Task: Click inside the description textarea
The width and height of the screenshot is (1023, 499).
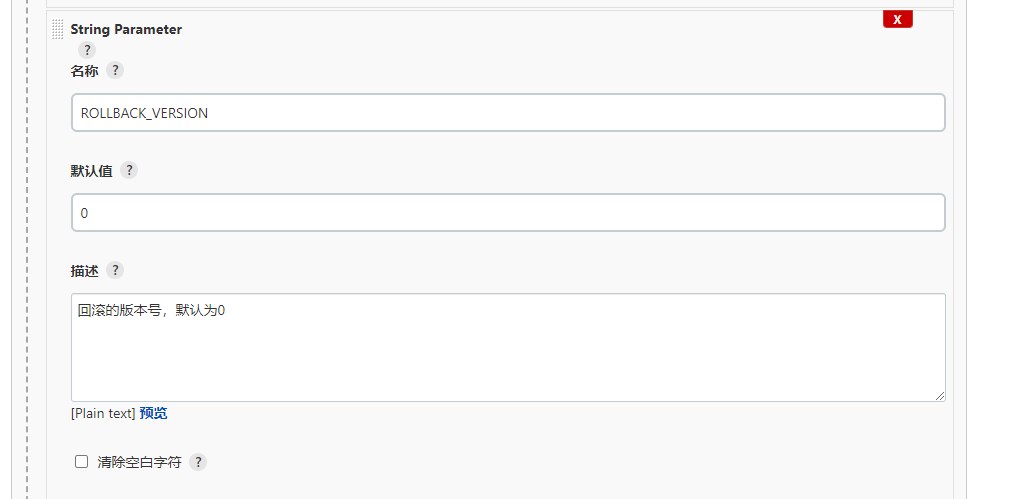Action: coord(508,348)
